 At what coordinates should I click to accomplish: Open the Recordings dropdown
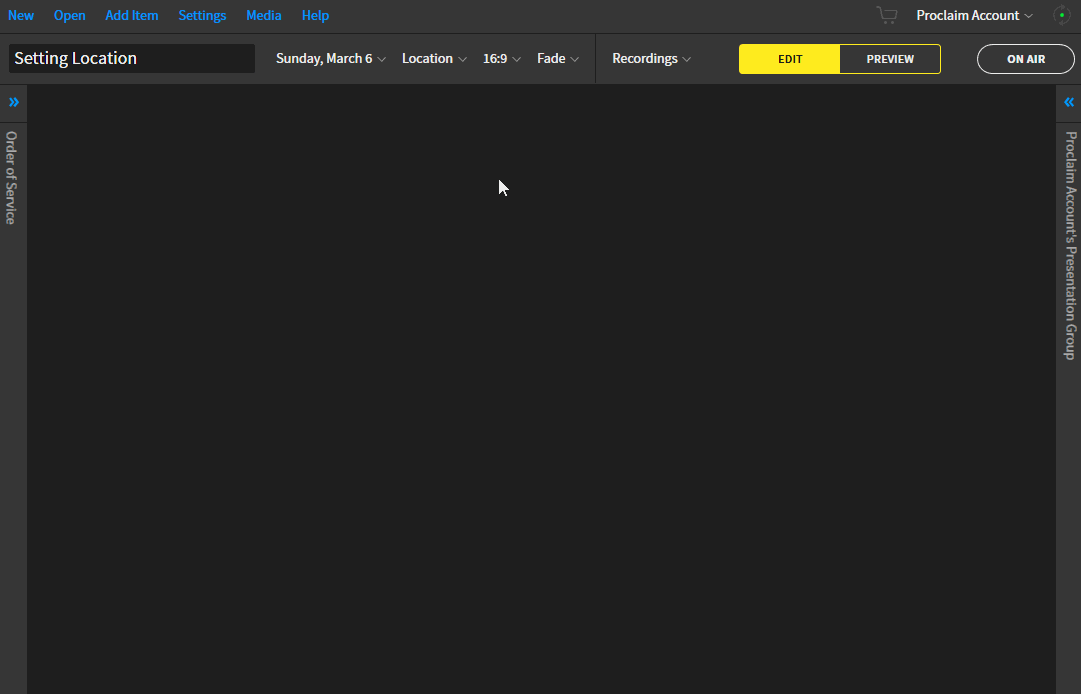point(651,59)
